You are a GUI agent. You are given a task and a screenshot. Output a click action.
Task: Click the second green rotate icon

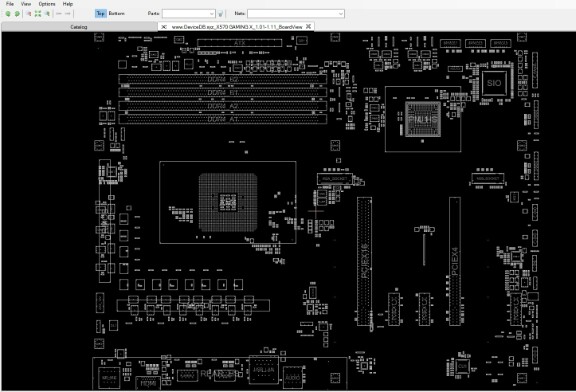pyautogui.click(x=17, y=14)
